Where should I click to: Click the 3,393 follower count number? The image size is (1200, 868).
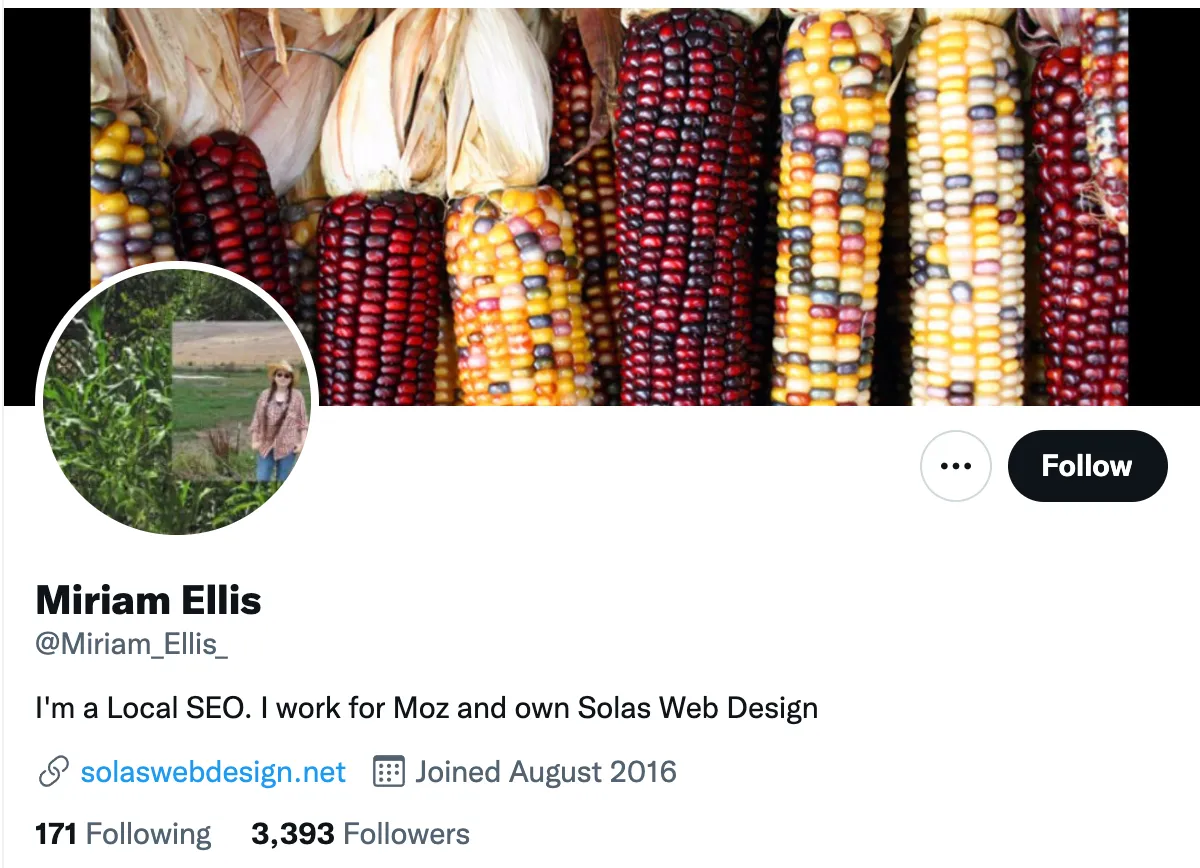point(292,834)
